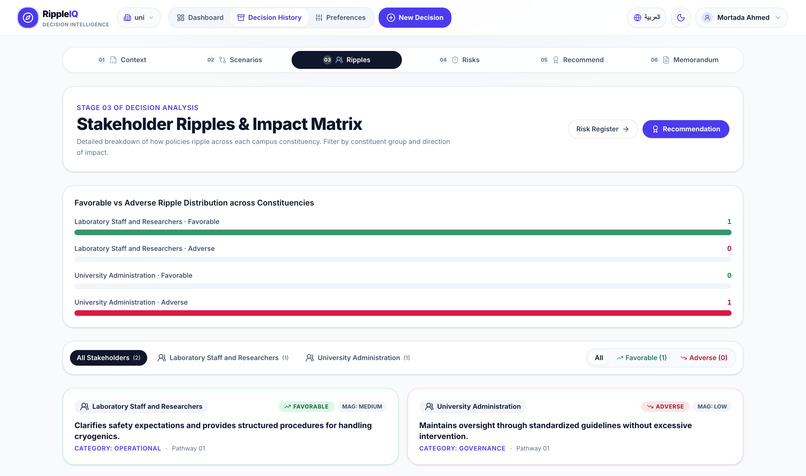Toggle dark mode with the moon icon
Screen dimensions: 806x476
[681, 17]
